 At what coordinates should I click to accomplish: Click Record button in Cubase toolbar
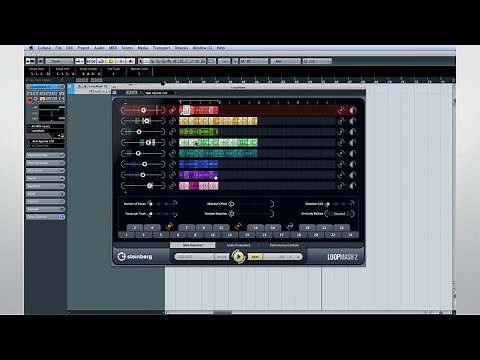pos(130,61)
